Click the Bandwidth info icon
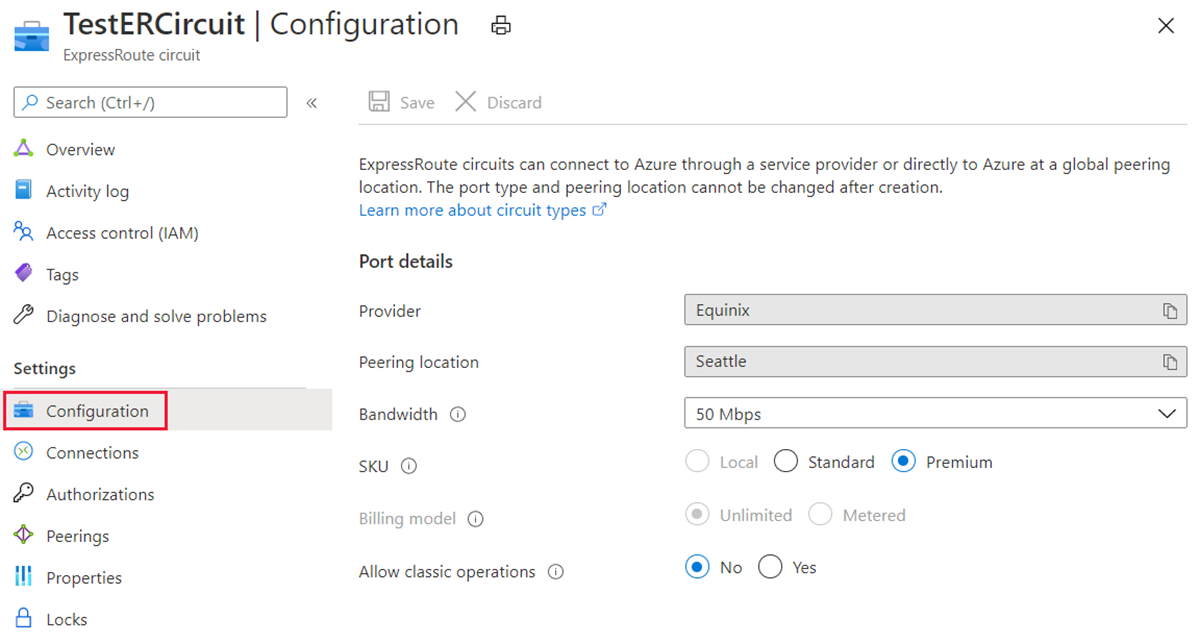The image size is (1200, 643). [458, 414]
